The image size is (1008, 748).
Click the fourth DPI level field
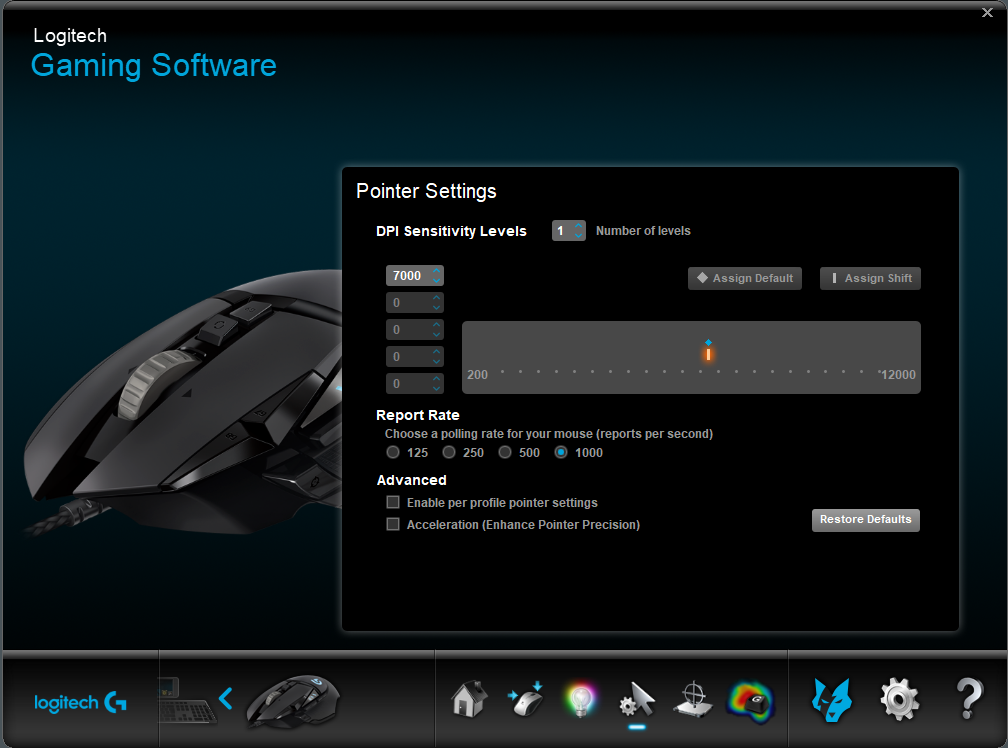tap(415, 357)
